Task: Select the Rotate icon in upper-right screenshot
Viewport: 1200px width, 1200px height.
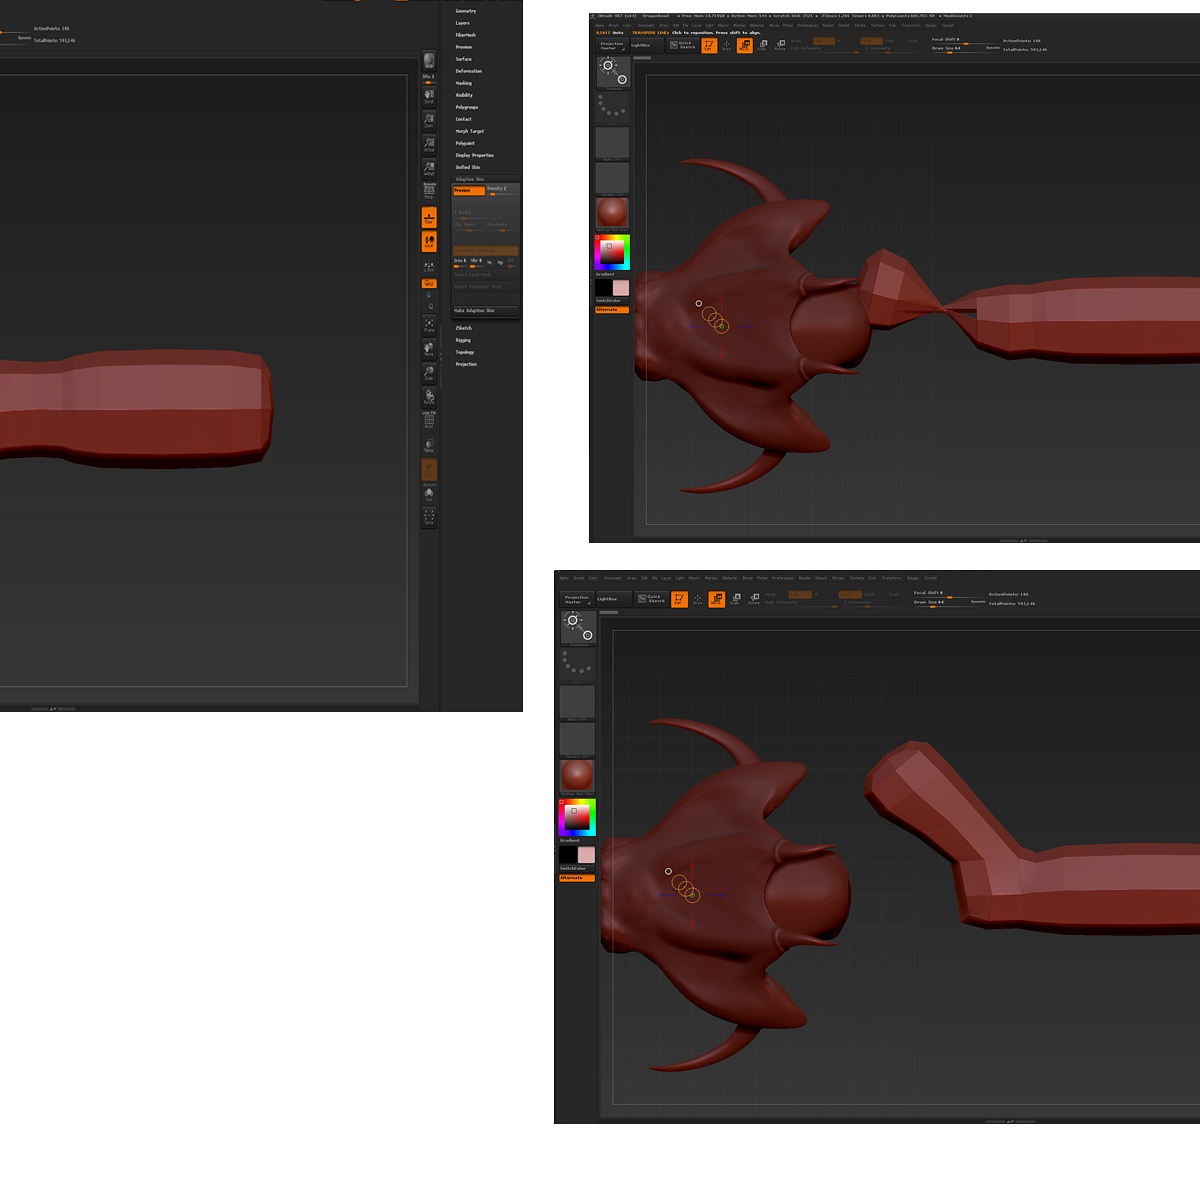Action: pyautogui.click(x=780, y=45)
